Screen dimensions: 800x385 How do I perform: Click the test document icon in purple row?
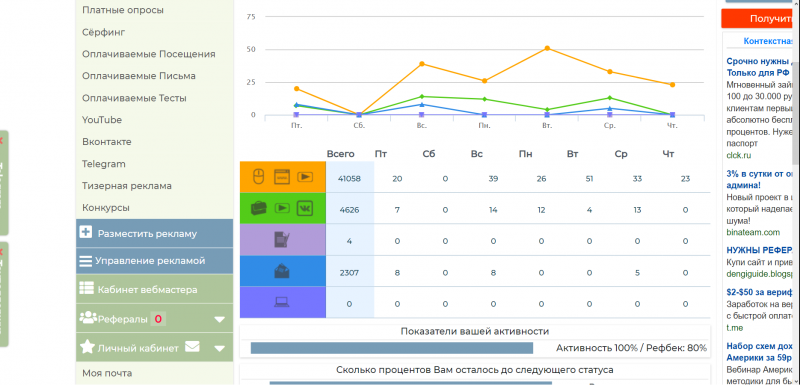[282, 240]
